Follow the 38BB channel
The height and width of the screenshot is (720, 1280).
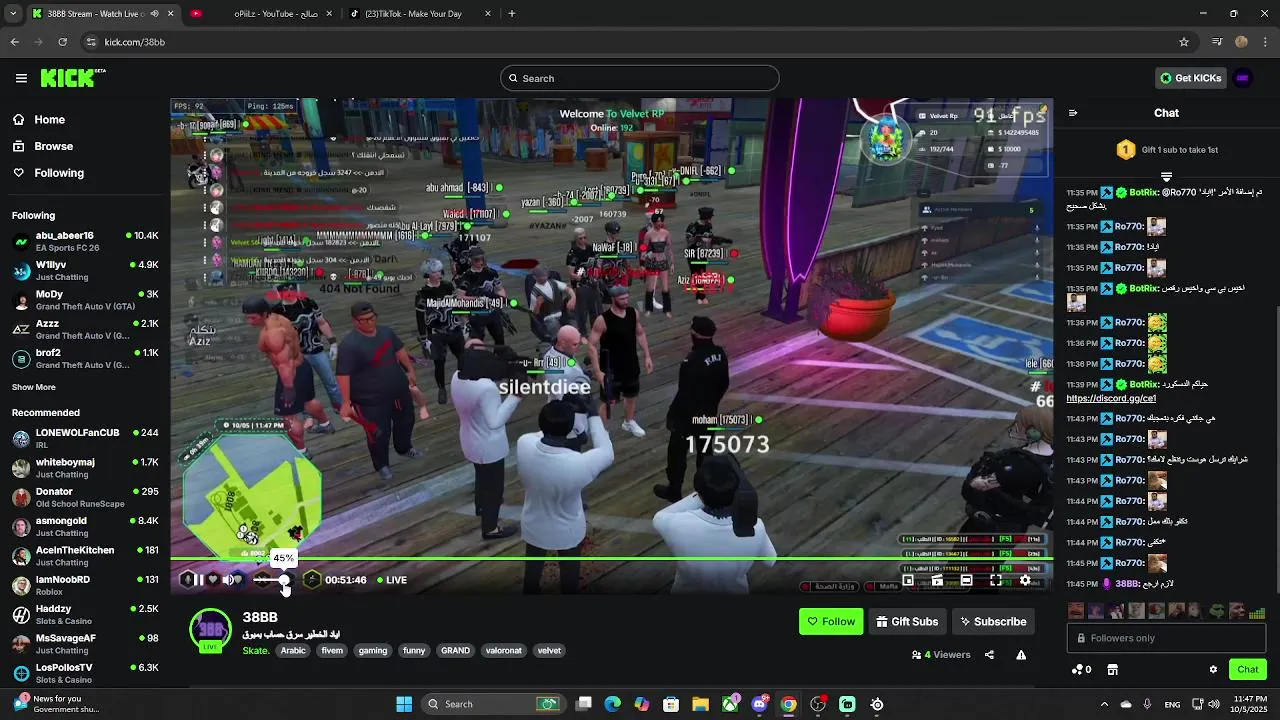(831, 621)
